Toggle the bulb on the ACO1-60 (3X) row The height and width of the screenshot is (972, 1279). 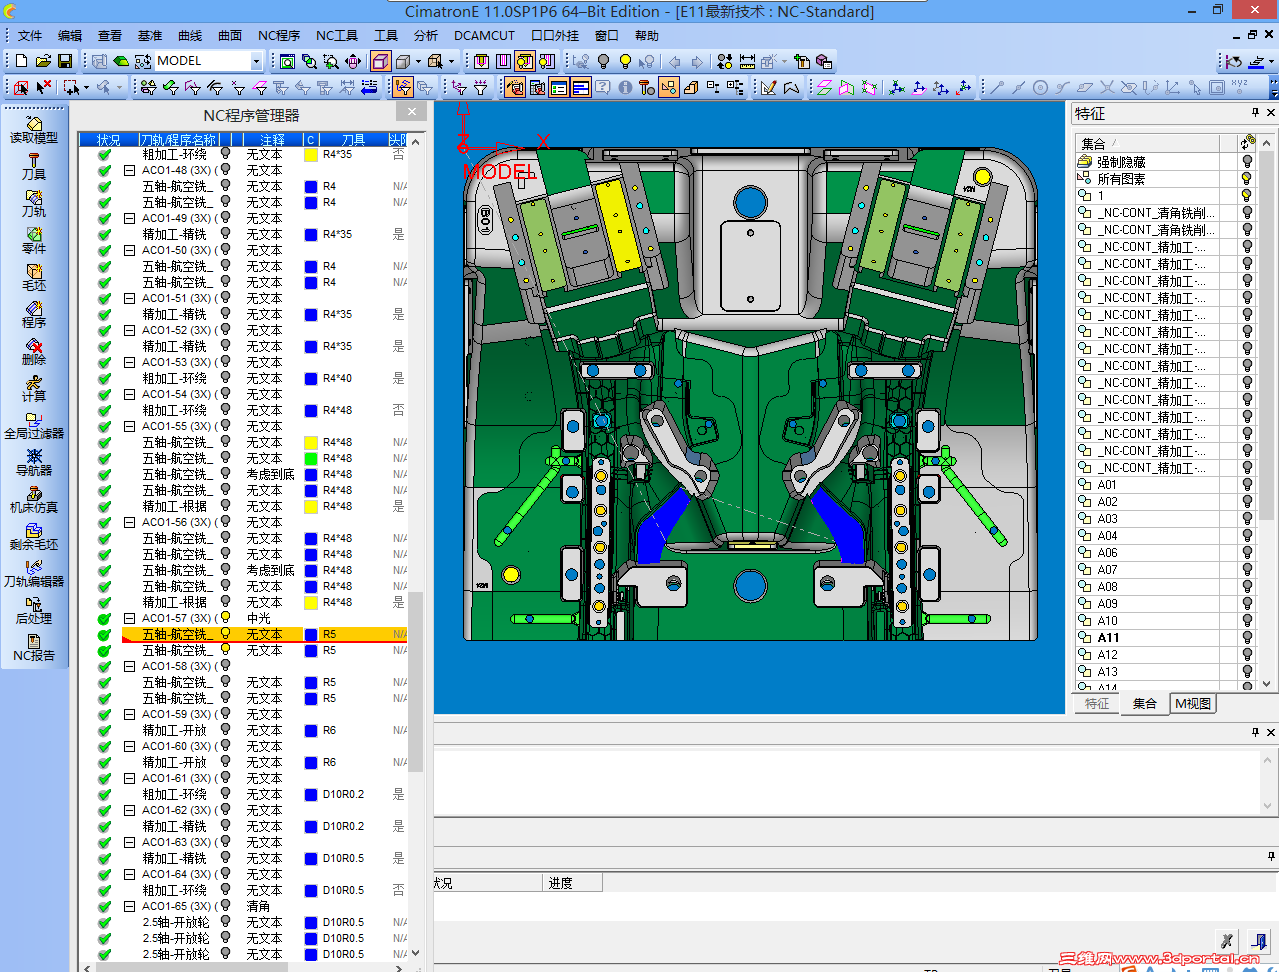tap(225, 746)
